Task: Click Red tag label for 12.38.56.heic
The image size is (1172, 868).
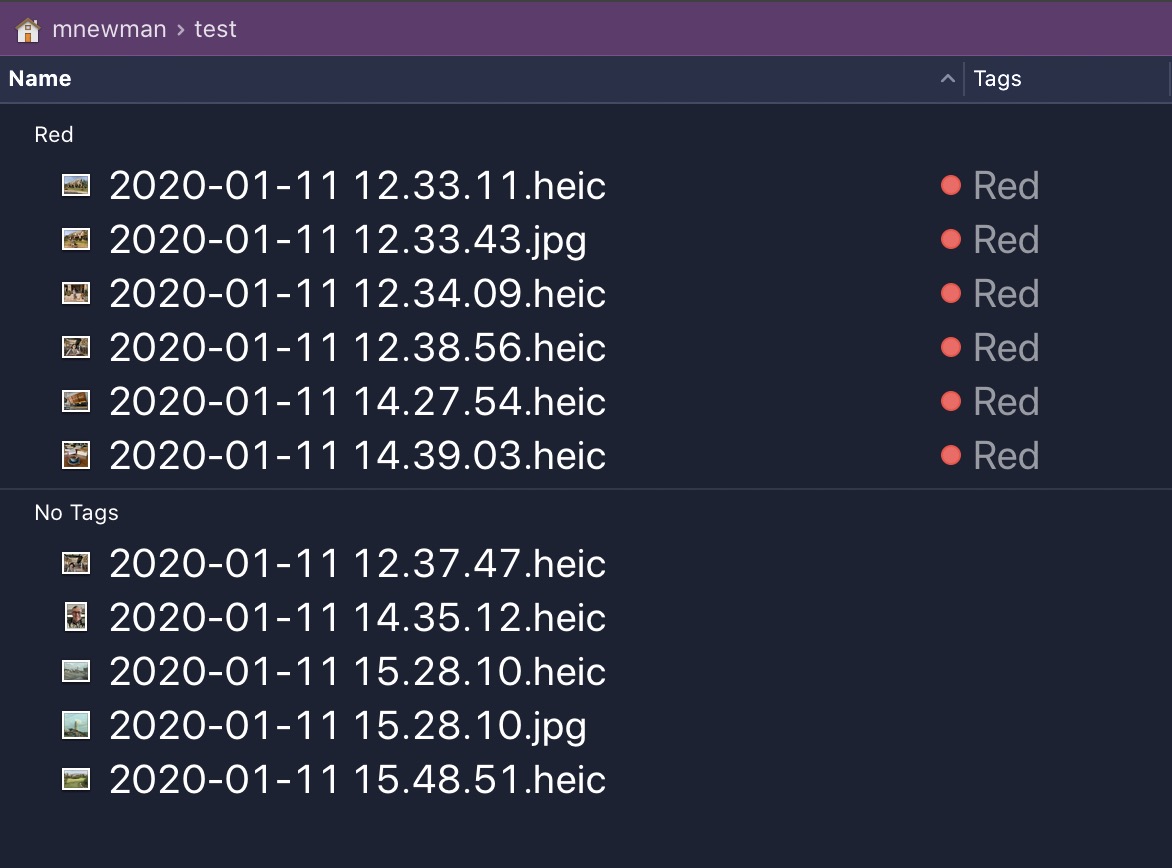Action: (x=1006, y=348)
